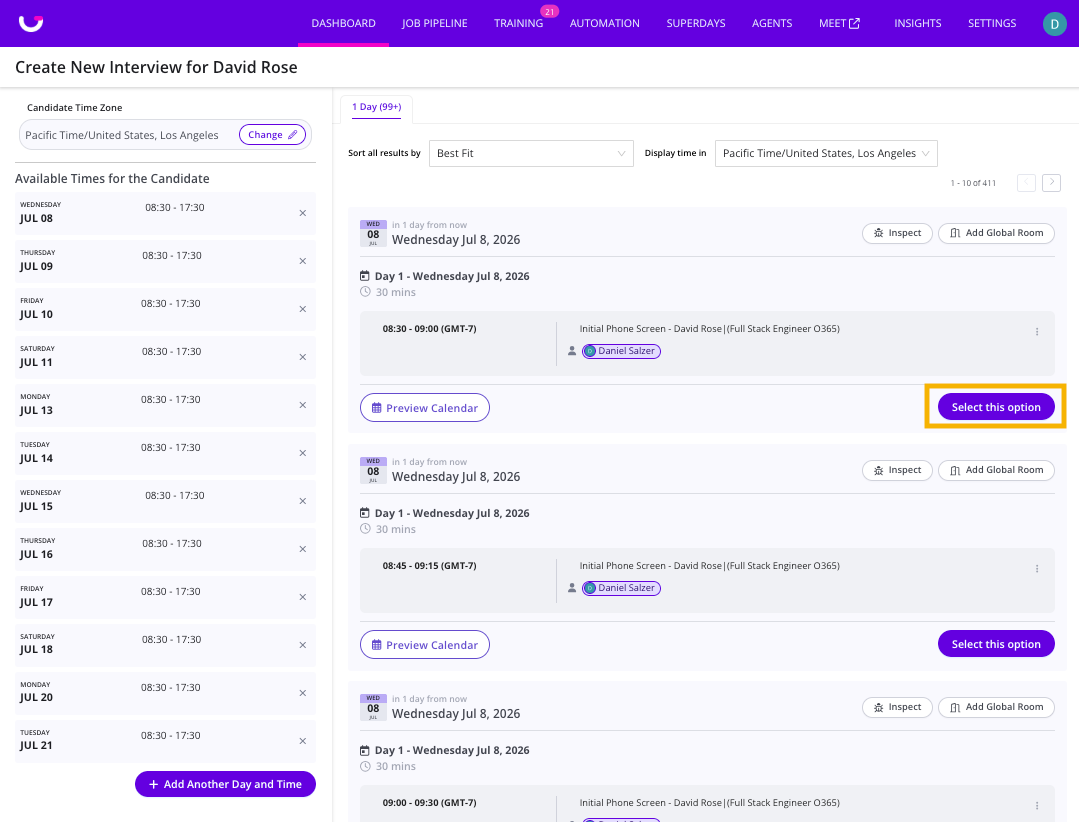Open the JOB PIPELINE menu item
The width and height of the screenshot is (1079, 822).
tap(435, 23)
